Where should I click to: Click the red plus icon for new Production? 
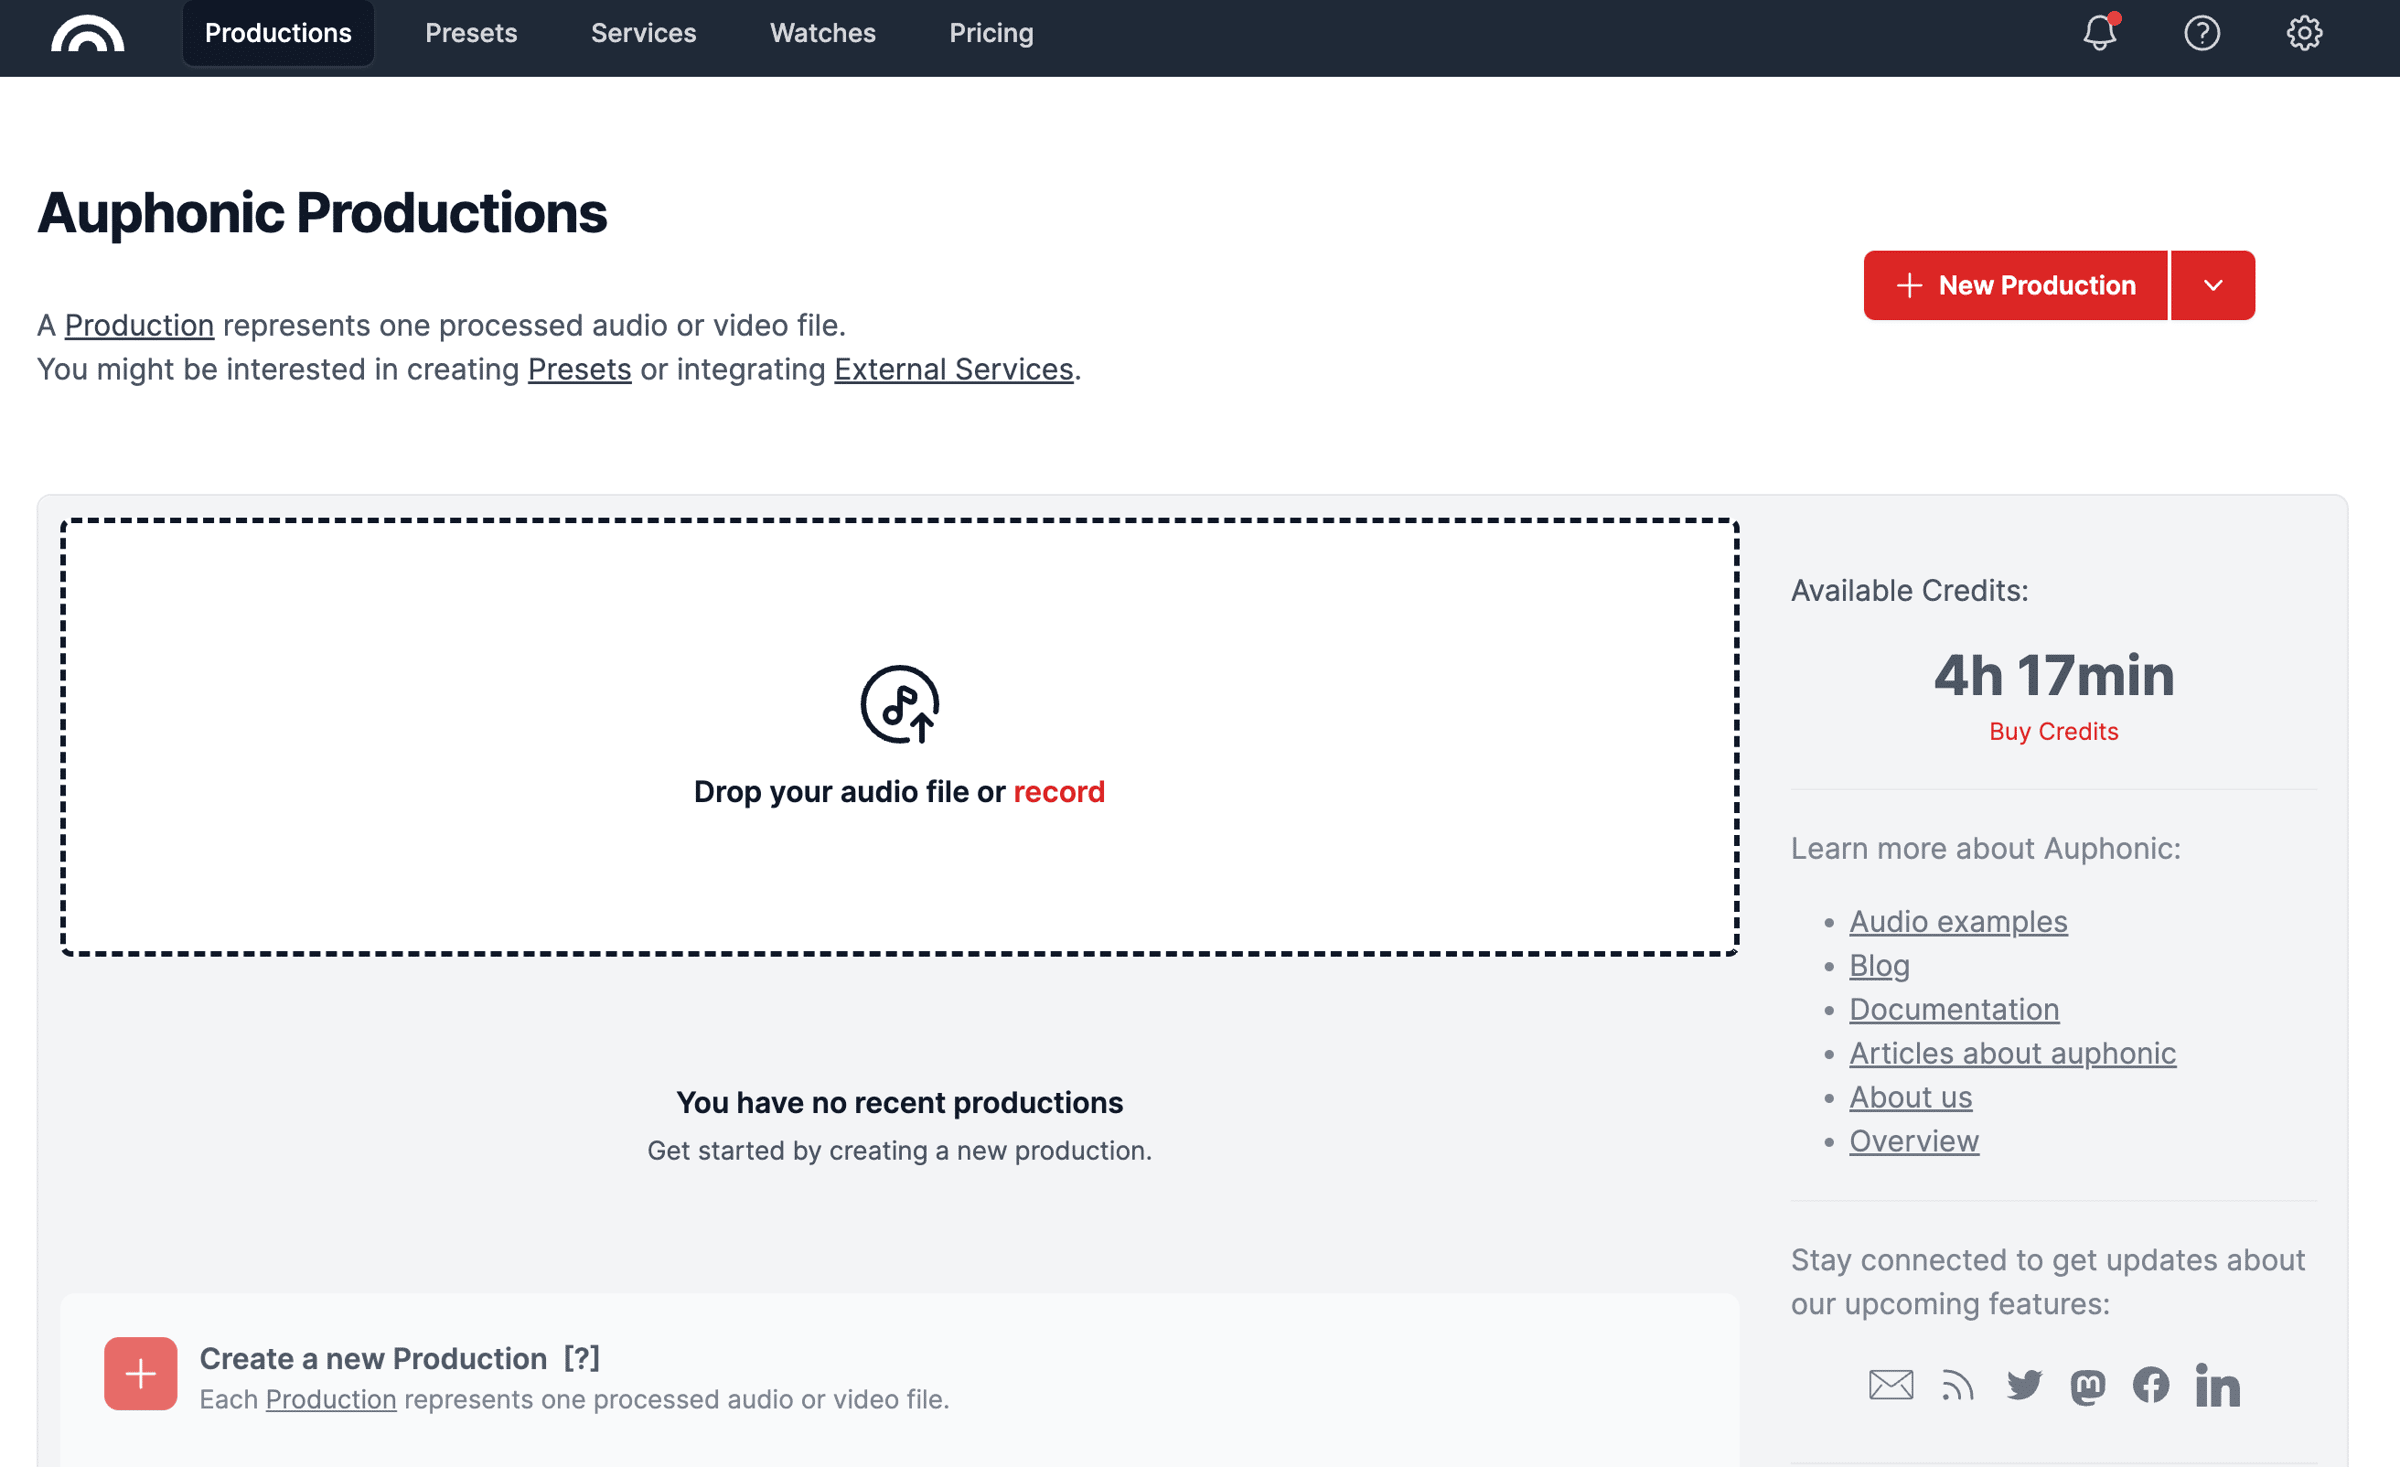tap(141, 1373)
